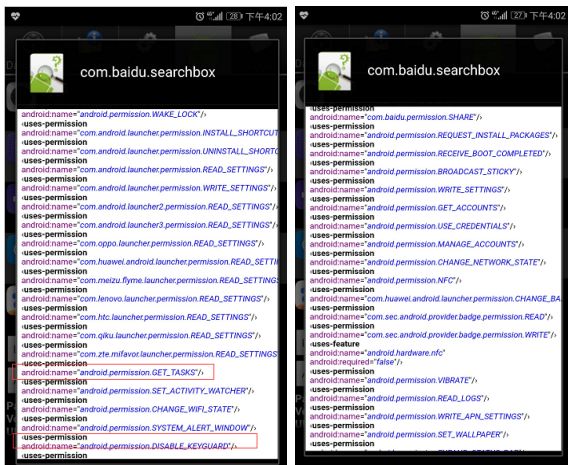Select the launcher2 READ_SETTINGS permission line
This screenshot has width=570, height=465.
point(150,207)
